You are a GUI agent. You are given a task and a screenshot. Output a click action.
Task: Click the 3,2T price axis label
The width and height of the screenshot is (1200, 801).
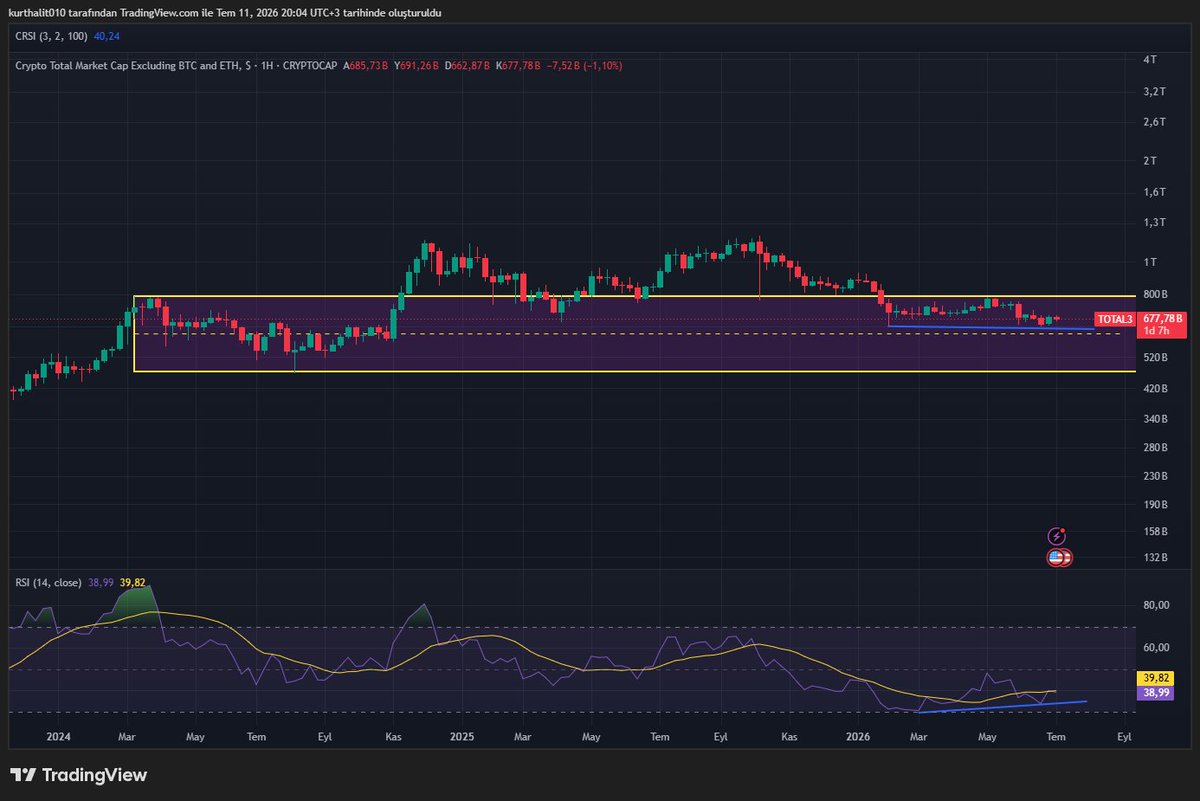[1155, 91]
